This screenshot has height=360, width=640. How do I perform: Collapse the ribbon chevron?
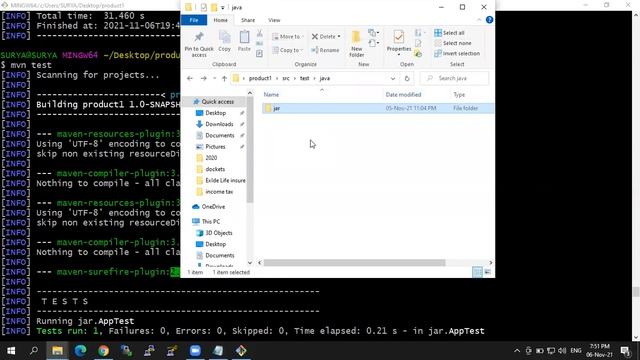coord(479,20)
